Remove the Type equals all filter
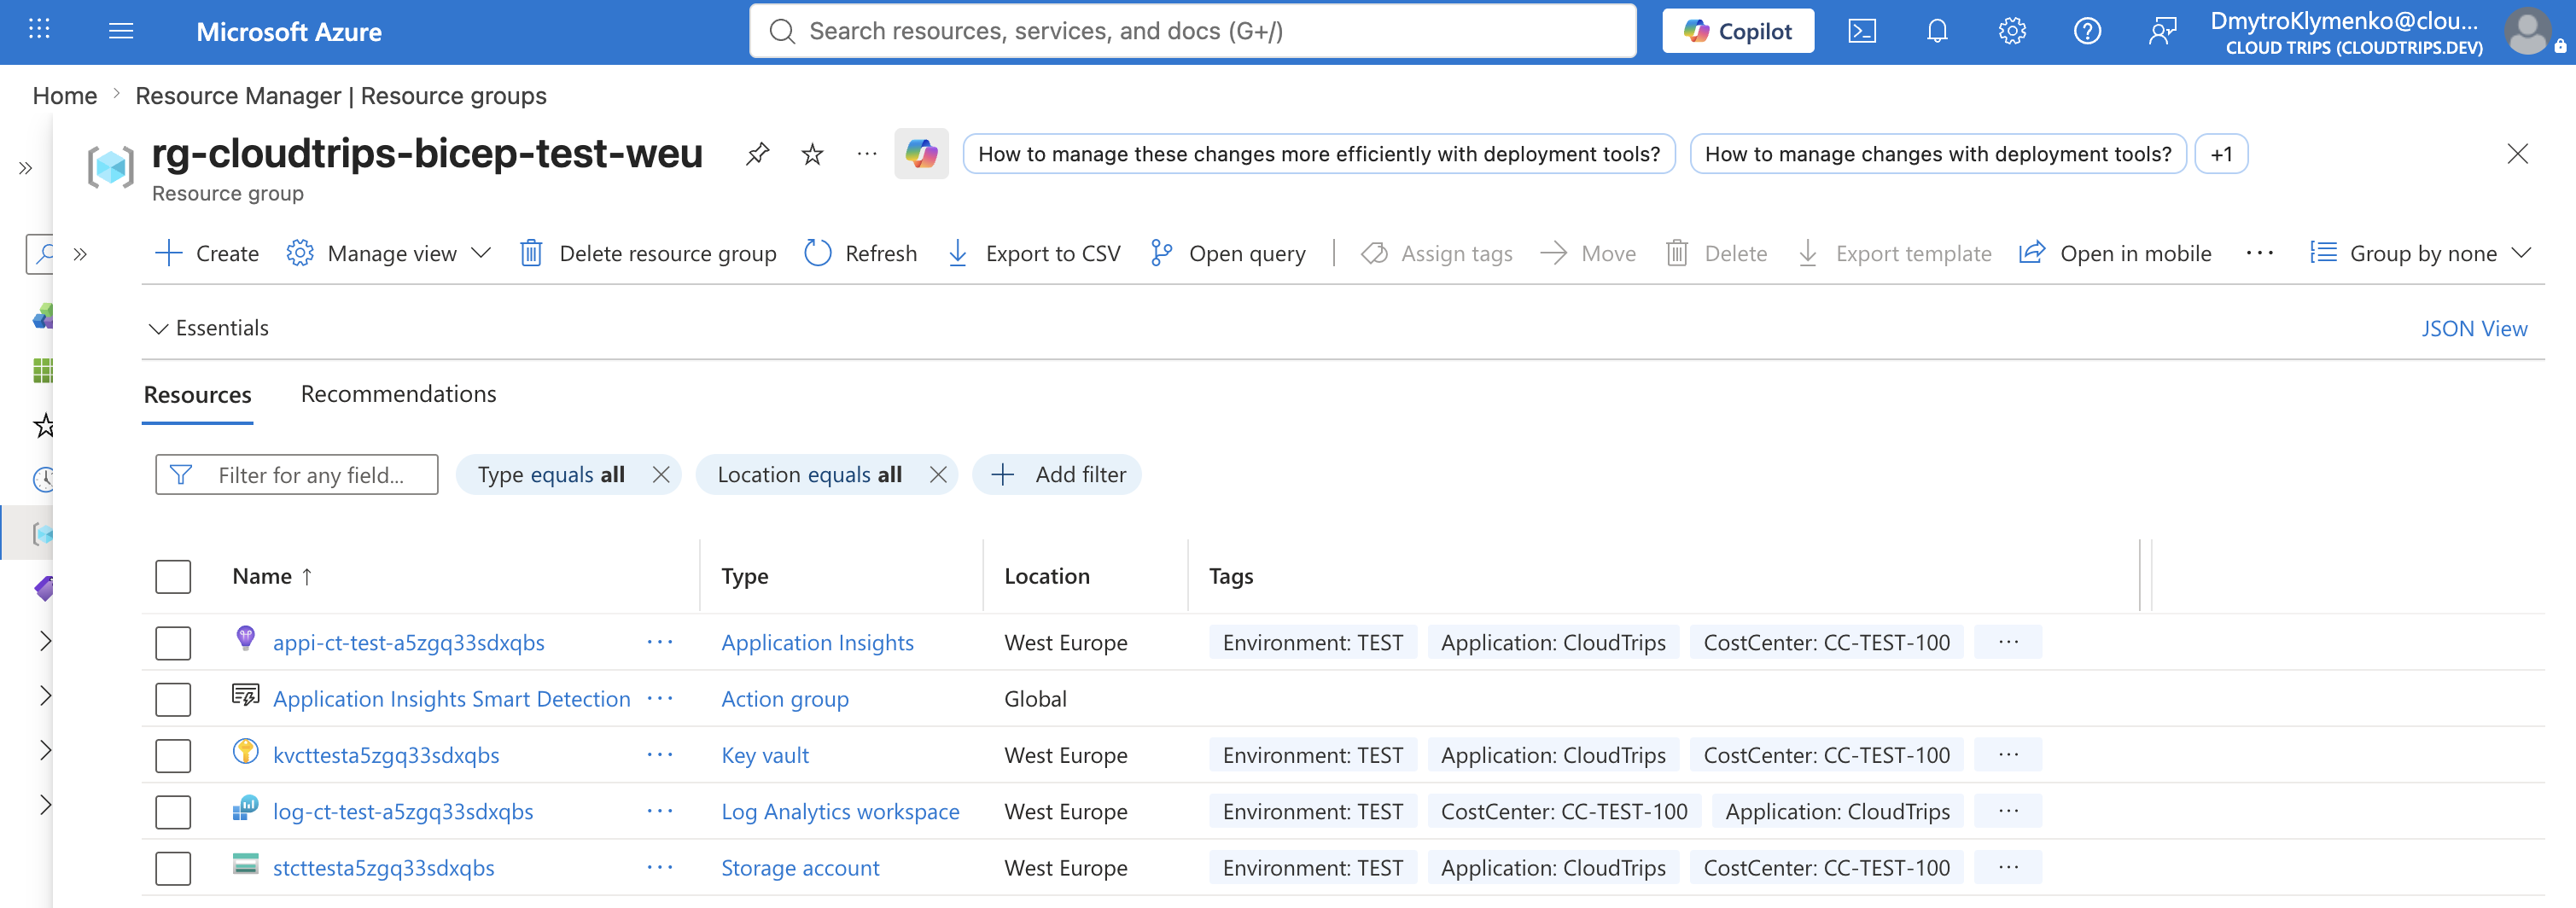Screen dimensions: 2576x908 point(661,475)
